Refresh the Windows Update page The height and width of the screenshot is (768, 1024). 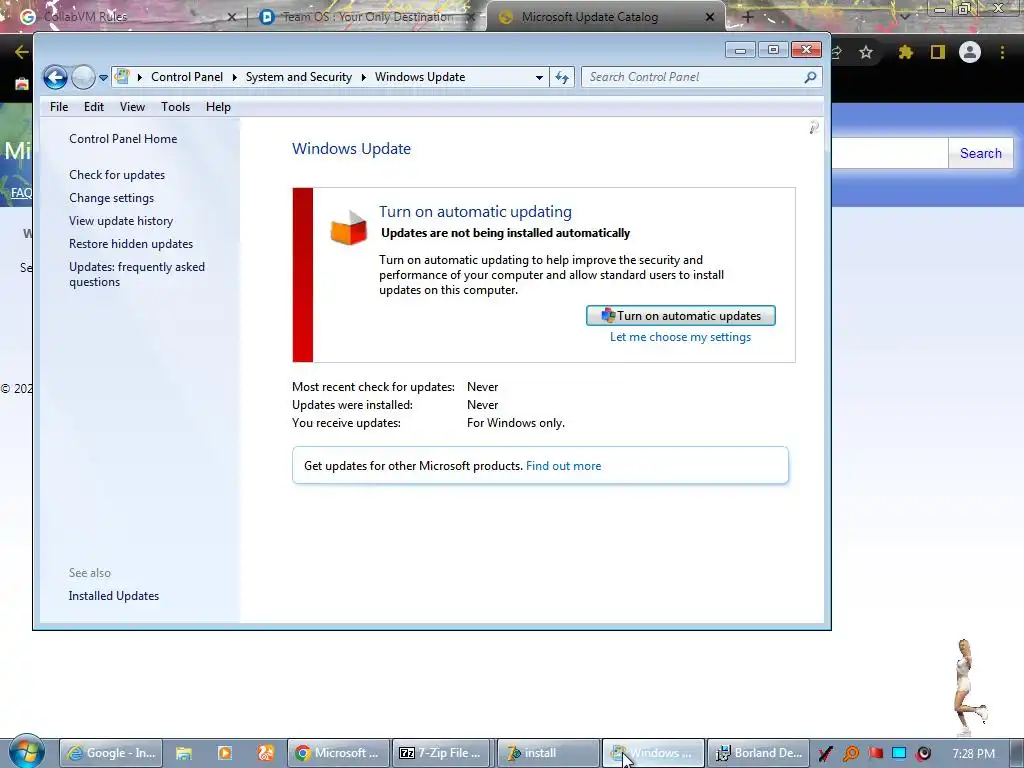click(562, 77)
